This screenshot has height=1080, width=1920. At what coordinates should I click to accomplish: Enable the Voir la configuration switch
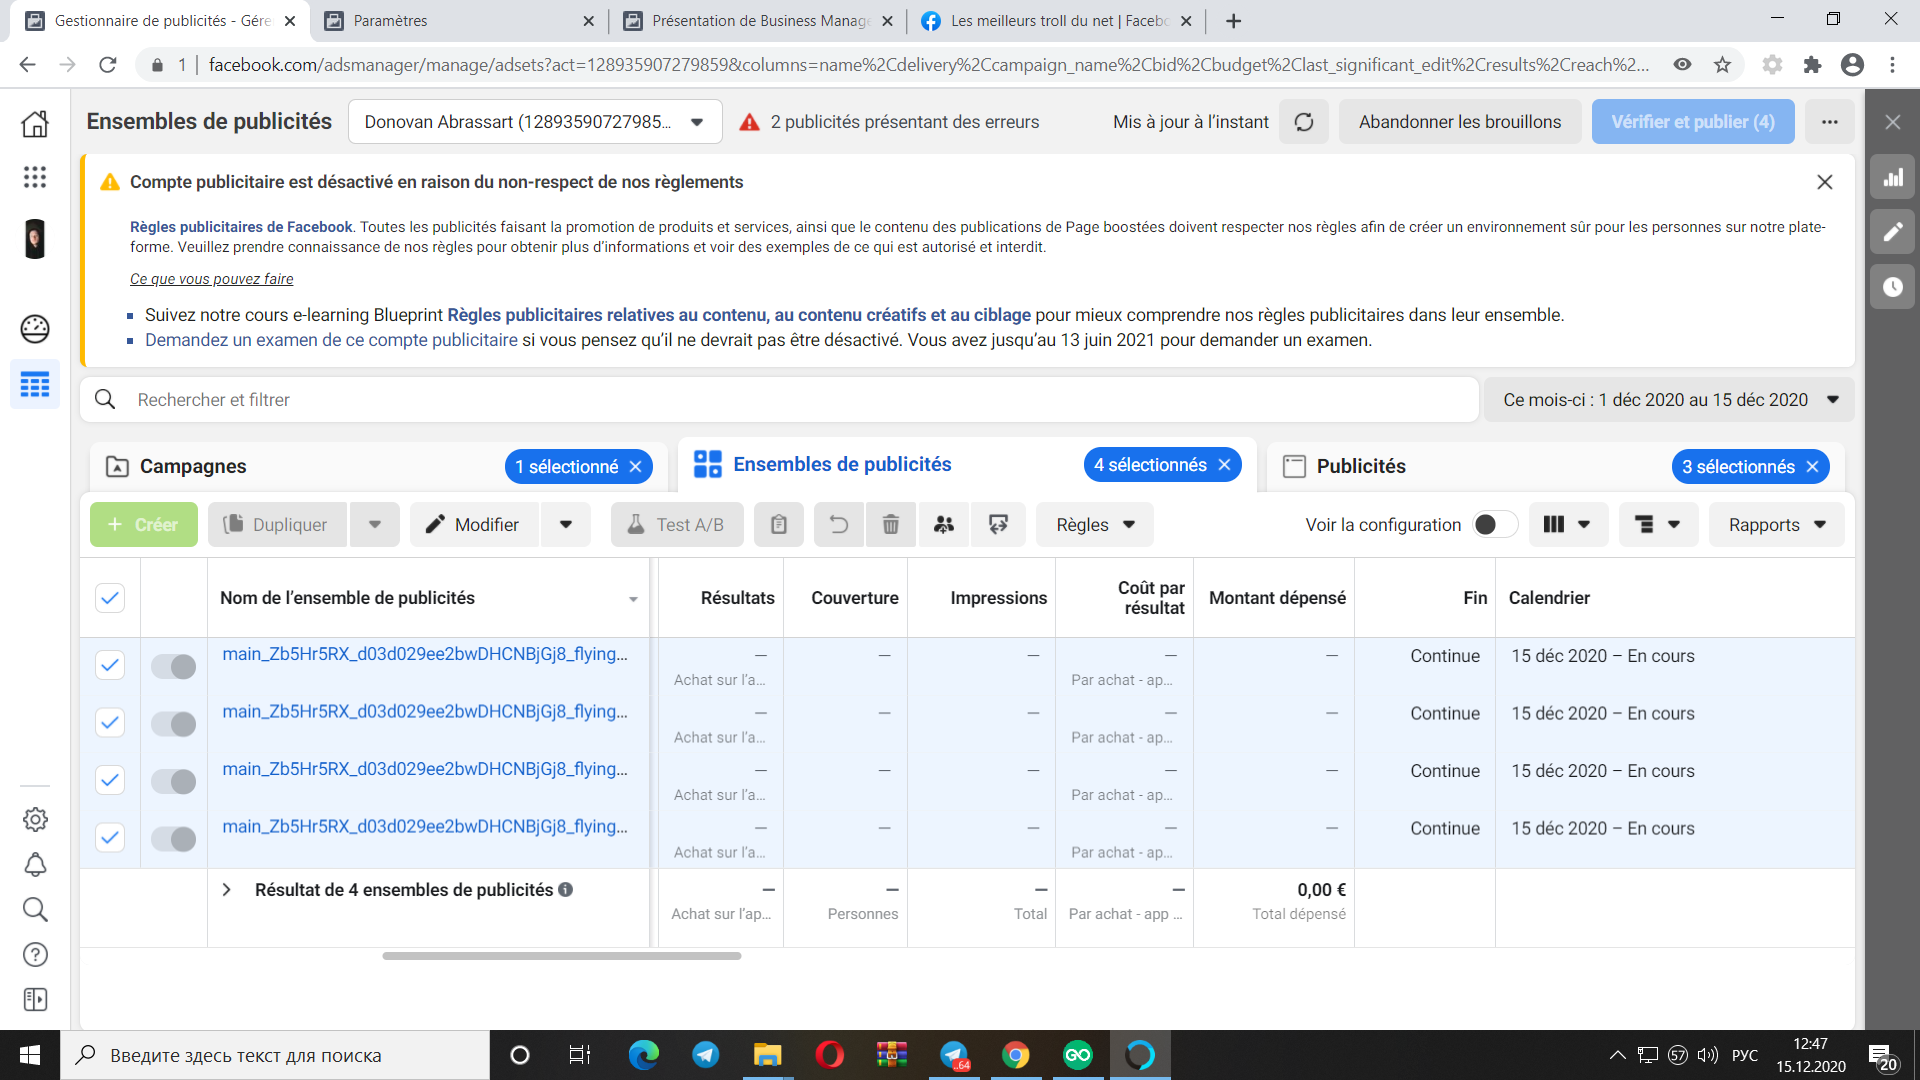click(1495, 525)
